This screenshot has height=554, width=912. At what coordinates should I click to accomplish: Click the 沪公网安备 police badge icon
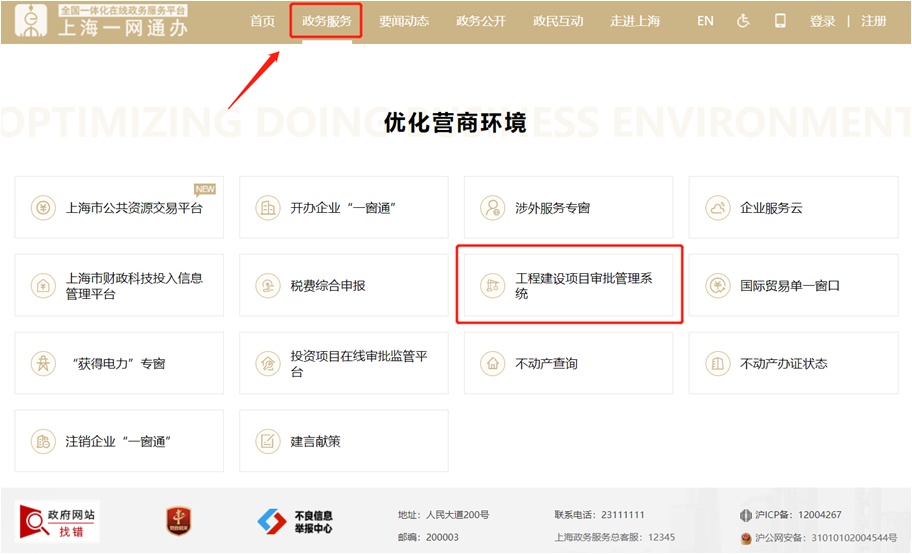point(745,538)
